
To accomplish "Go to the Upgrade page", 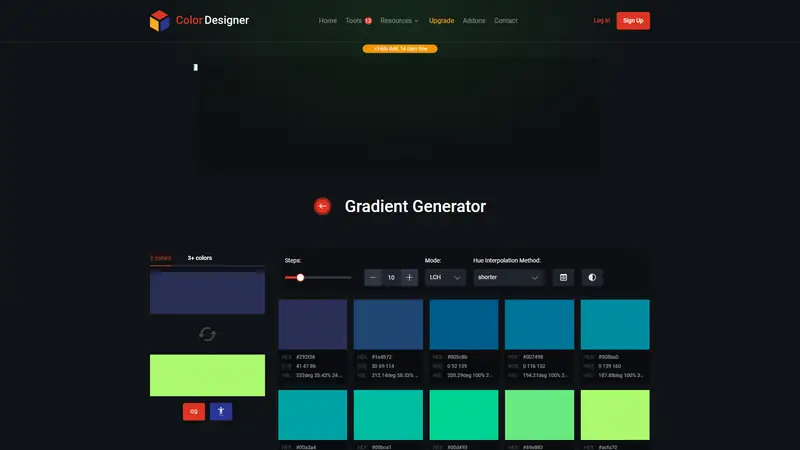I will coord(441,21).
